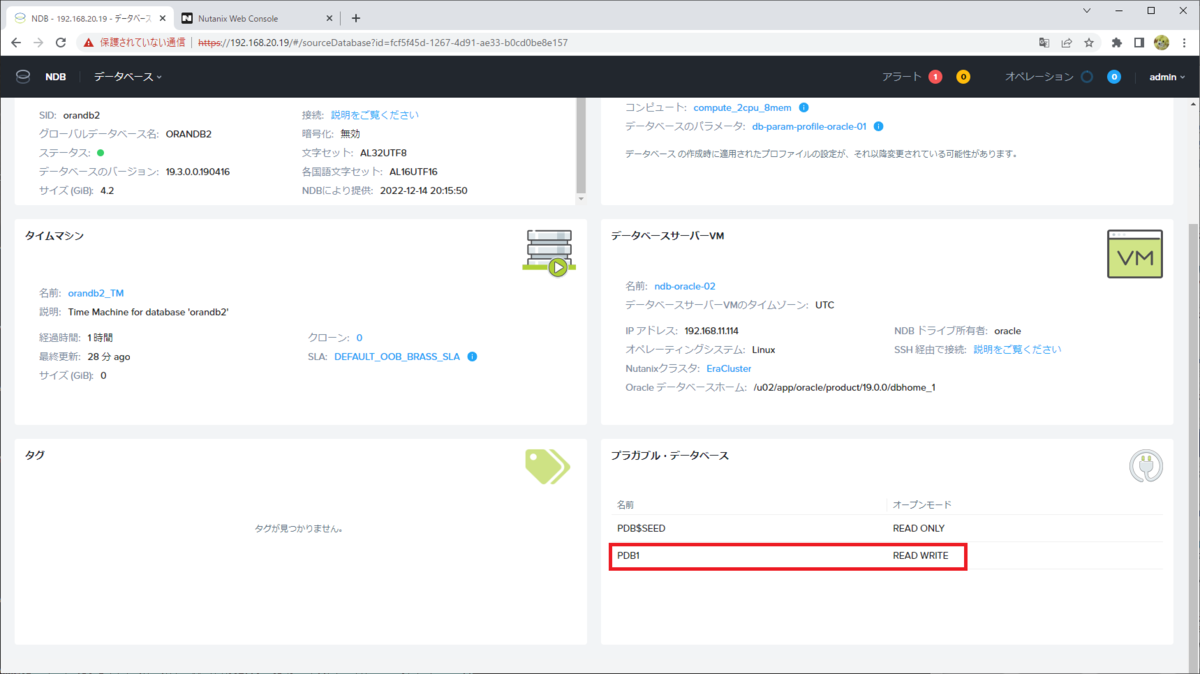This screenshot has height=674, width=1200.
Task: Click the operations in-progress circle icon
Action: click(1086, 77)
